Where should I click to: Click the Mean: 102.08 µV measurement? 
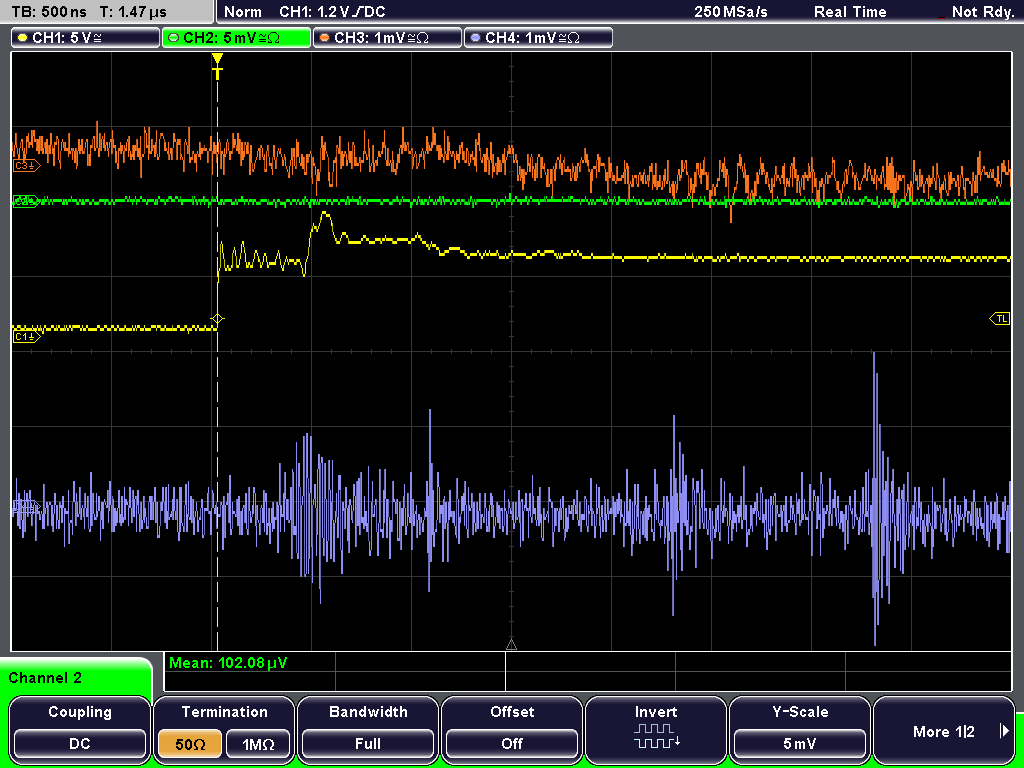(x=228, y=663)
